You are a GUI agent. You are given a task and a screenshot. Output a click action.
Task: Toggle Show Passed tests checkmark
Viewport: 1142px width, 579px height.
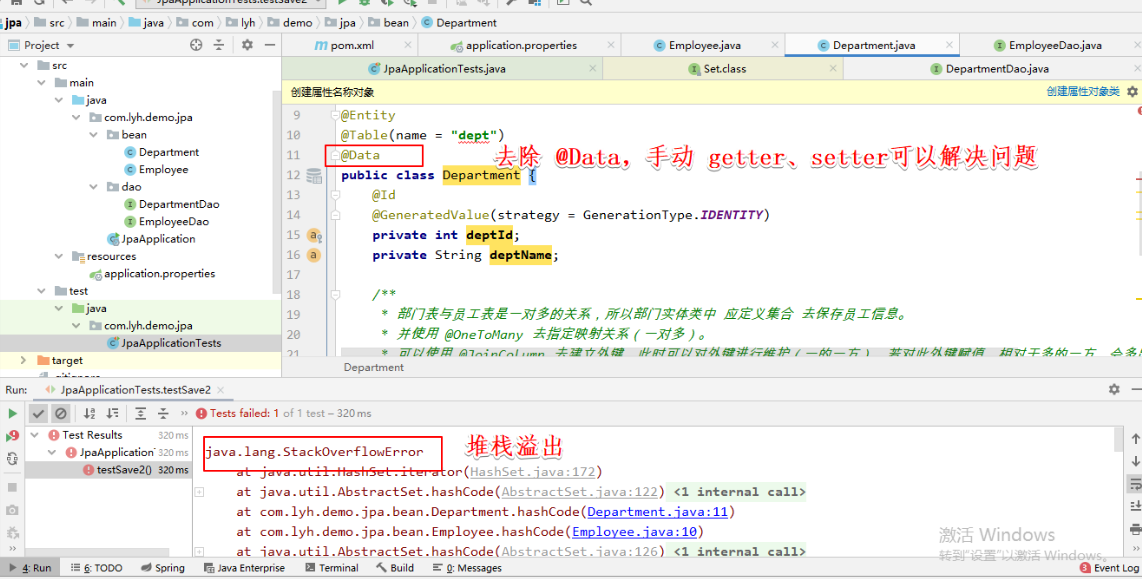pyautogui.click(x=39, y=413)
